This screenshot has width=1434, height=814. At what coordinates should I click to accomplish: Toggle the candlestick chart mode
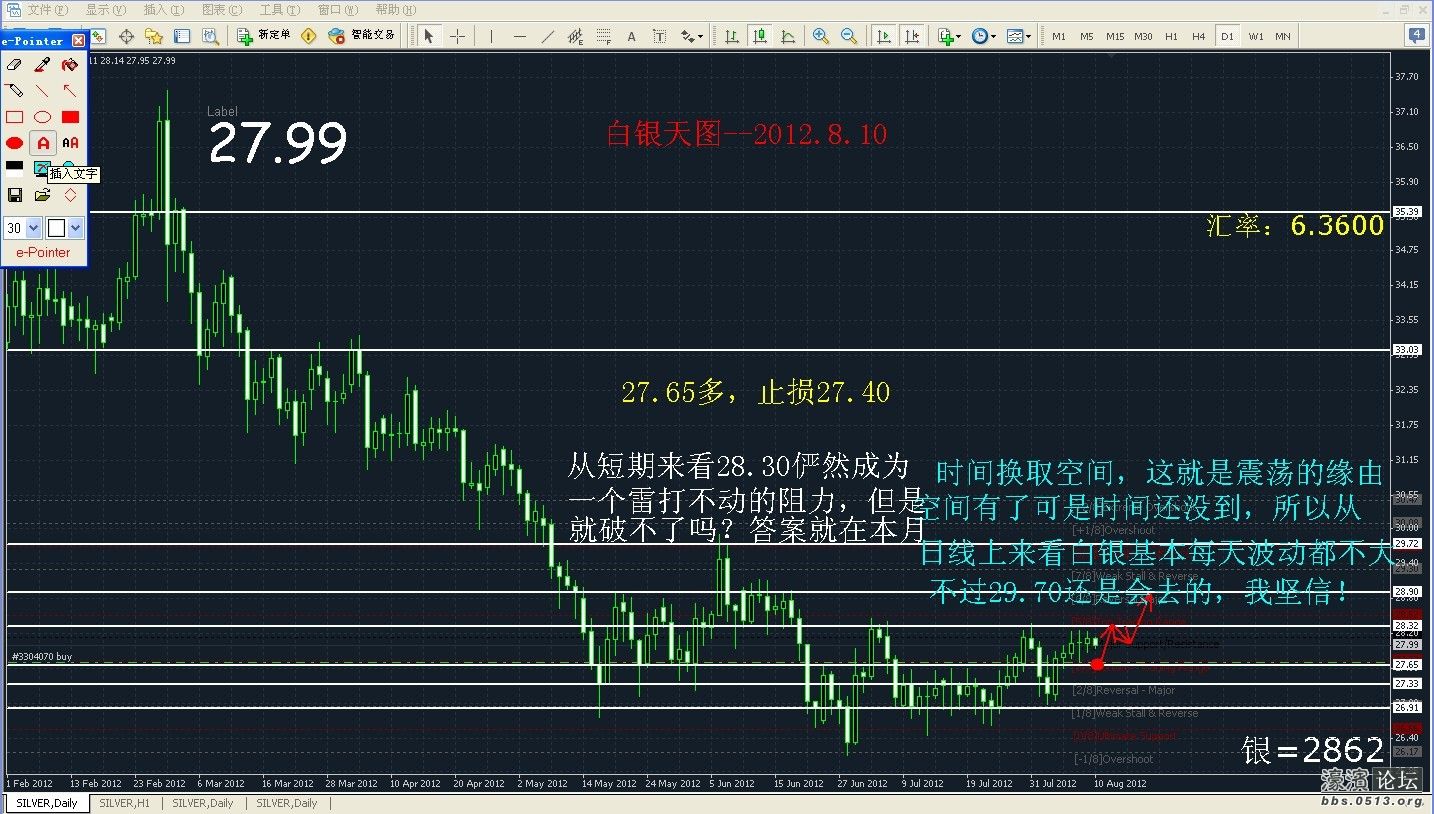pyautogui.click(x=760, y=36)
